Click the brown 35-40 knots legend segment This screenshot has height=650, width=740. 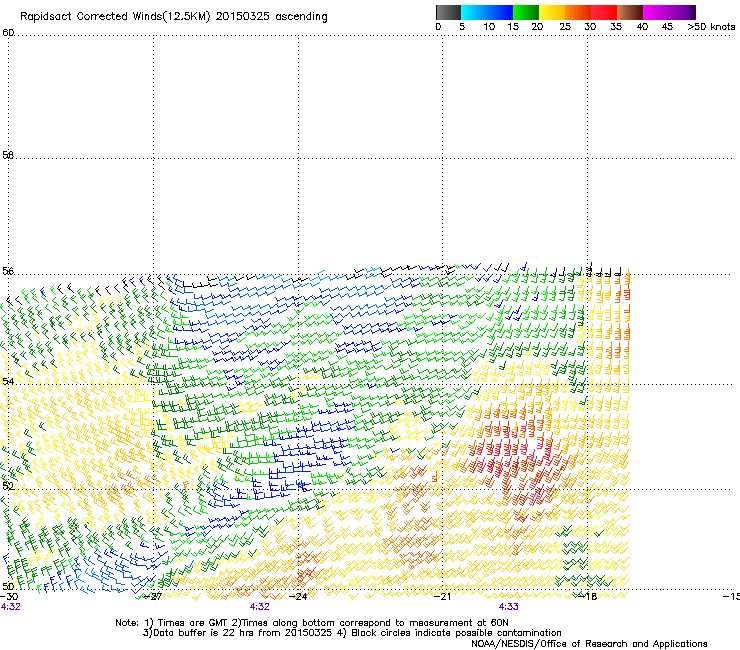tap(630, 12)
